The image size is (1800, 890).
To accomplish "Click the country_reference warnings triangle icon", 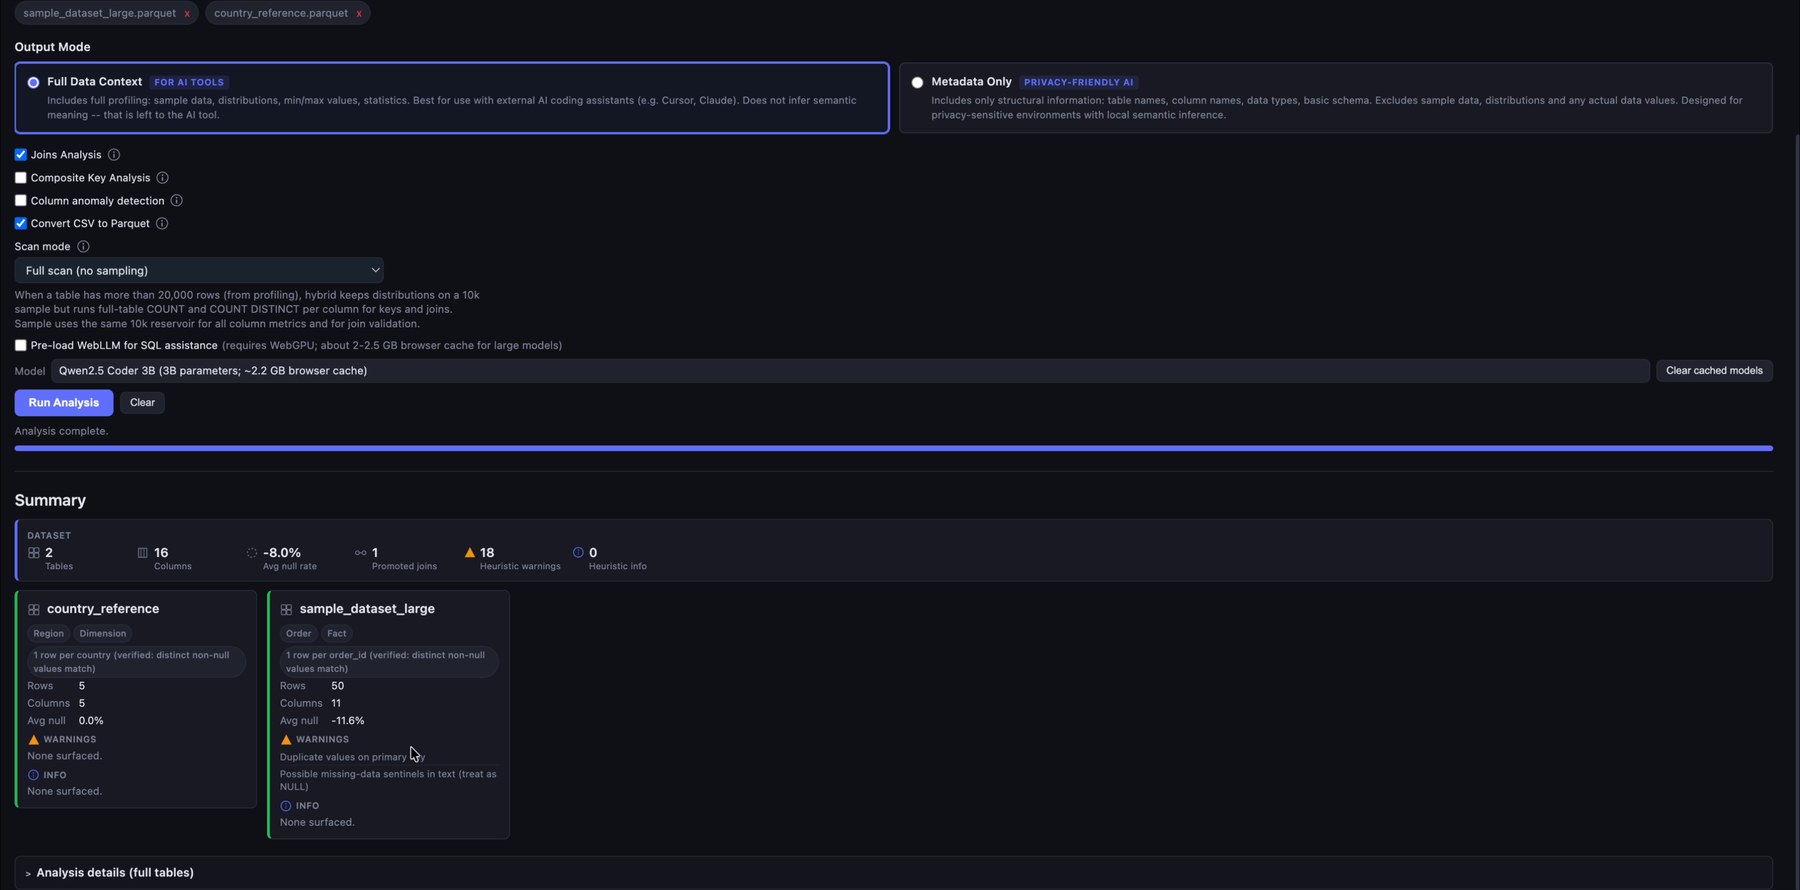I will click(34, 739).
